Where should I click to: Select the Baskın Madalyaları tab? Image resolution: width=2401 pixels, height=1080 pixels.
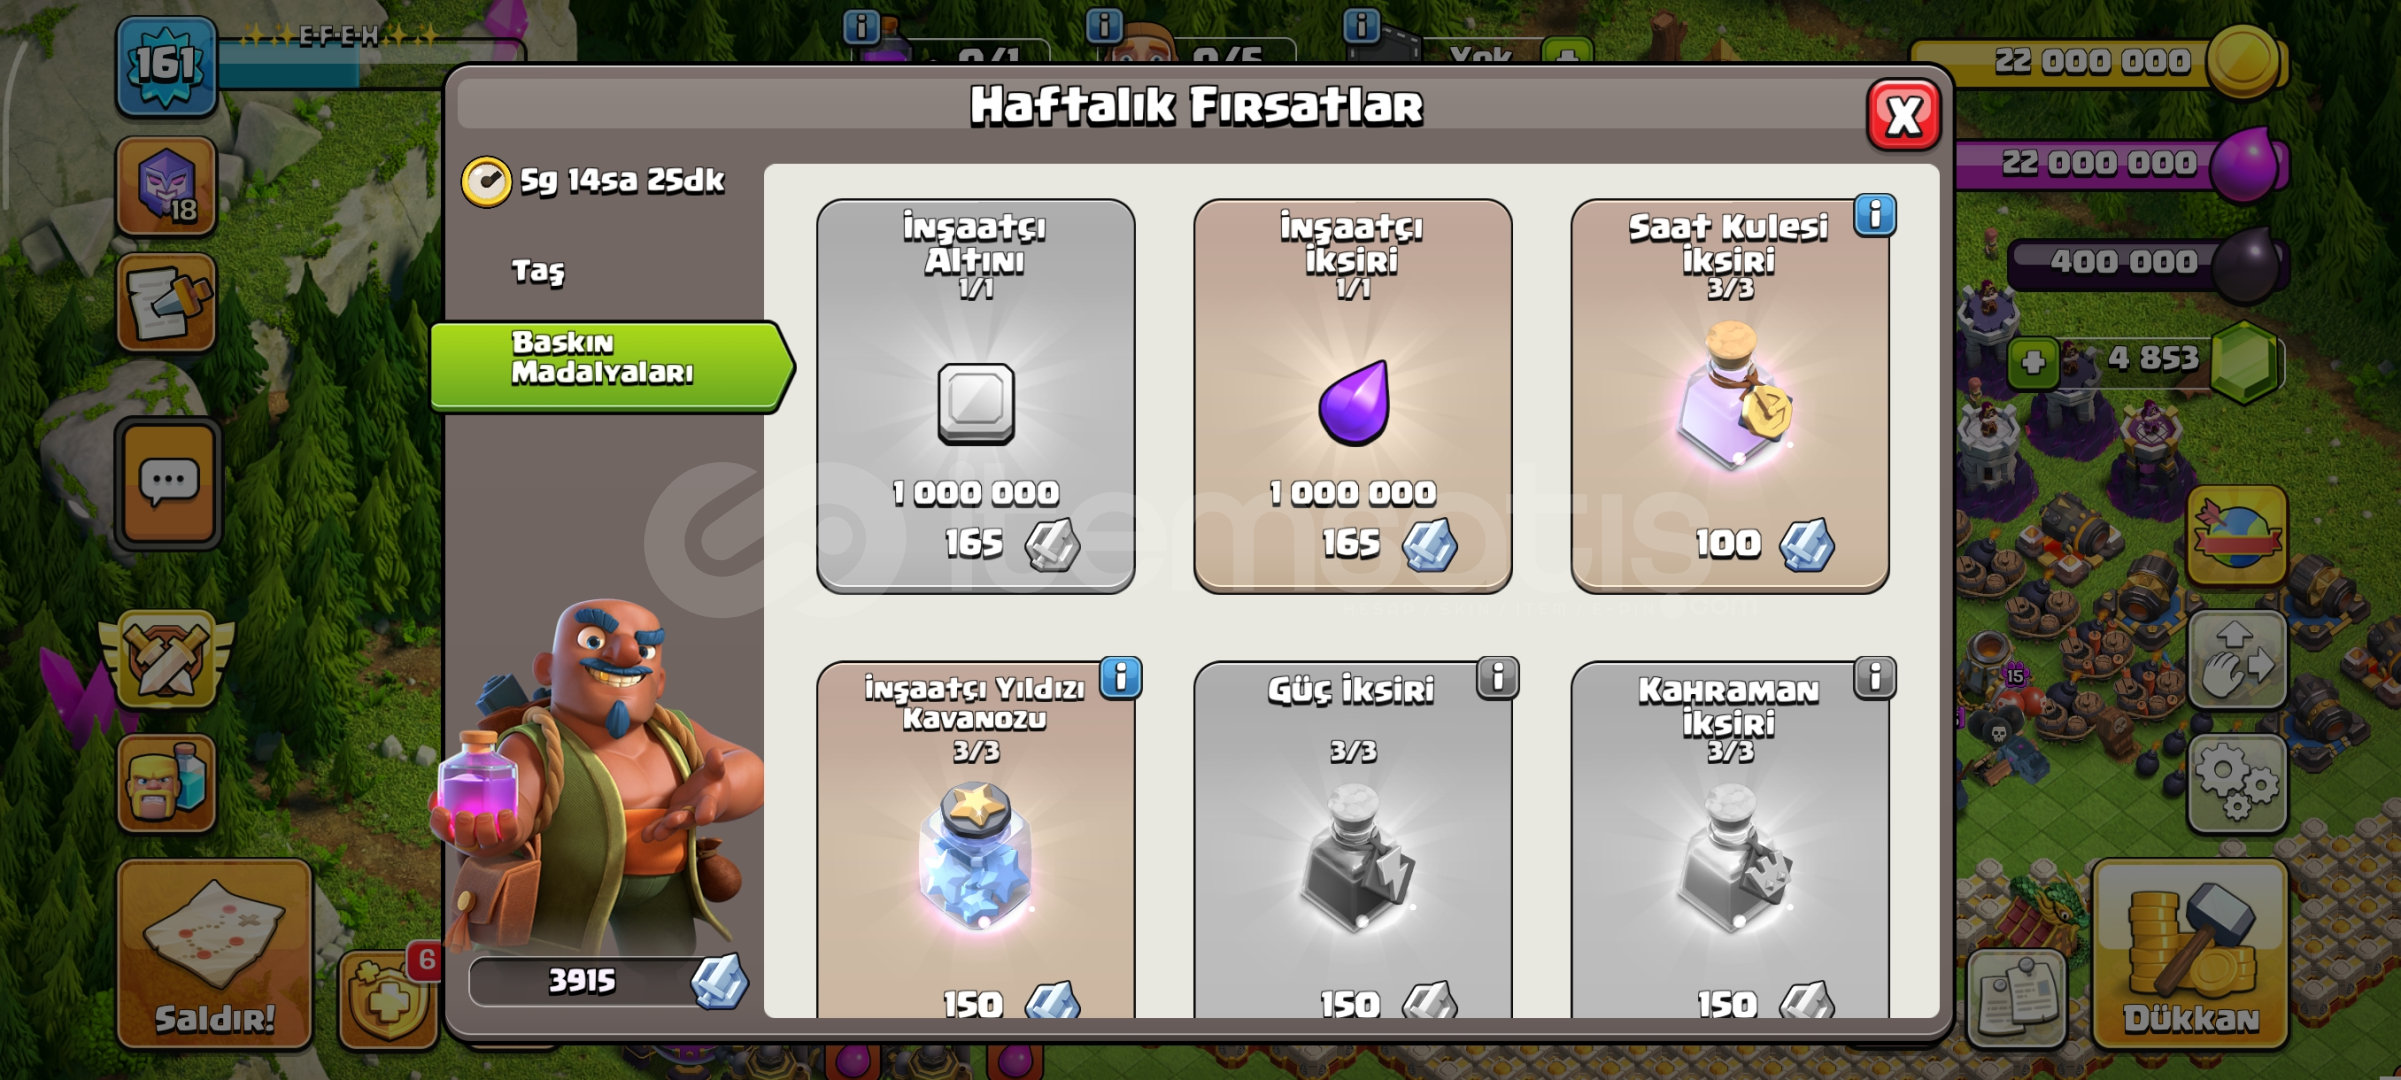[612, 366]
